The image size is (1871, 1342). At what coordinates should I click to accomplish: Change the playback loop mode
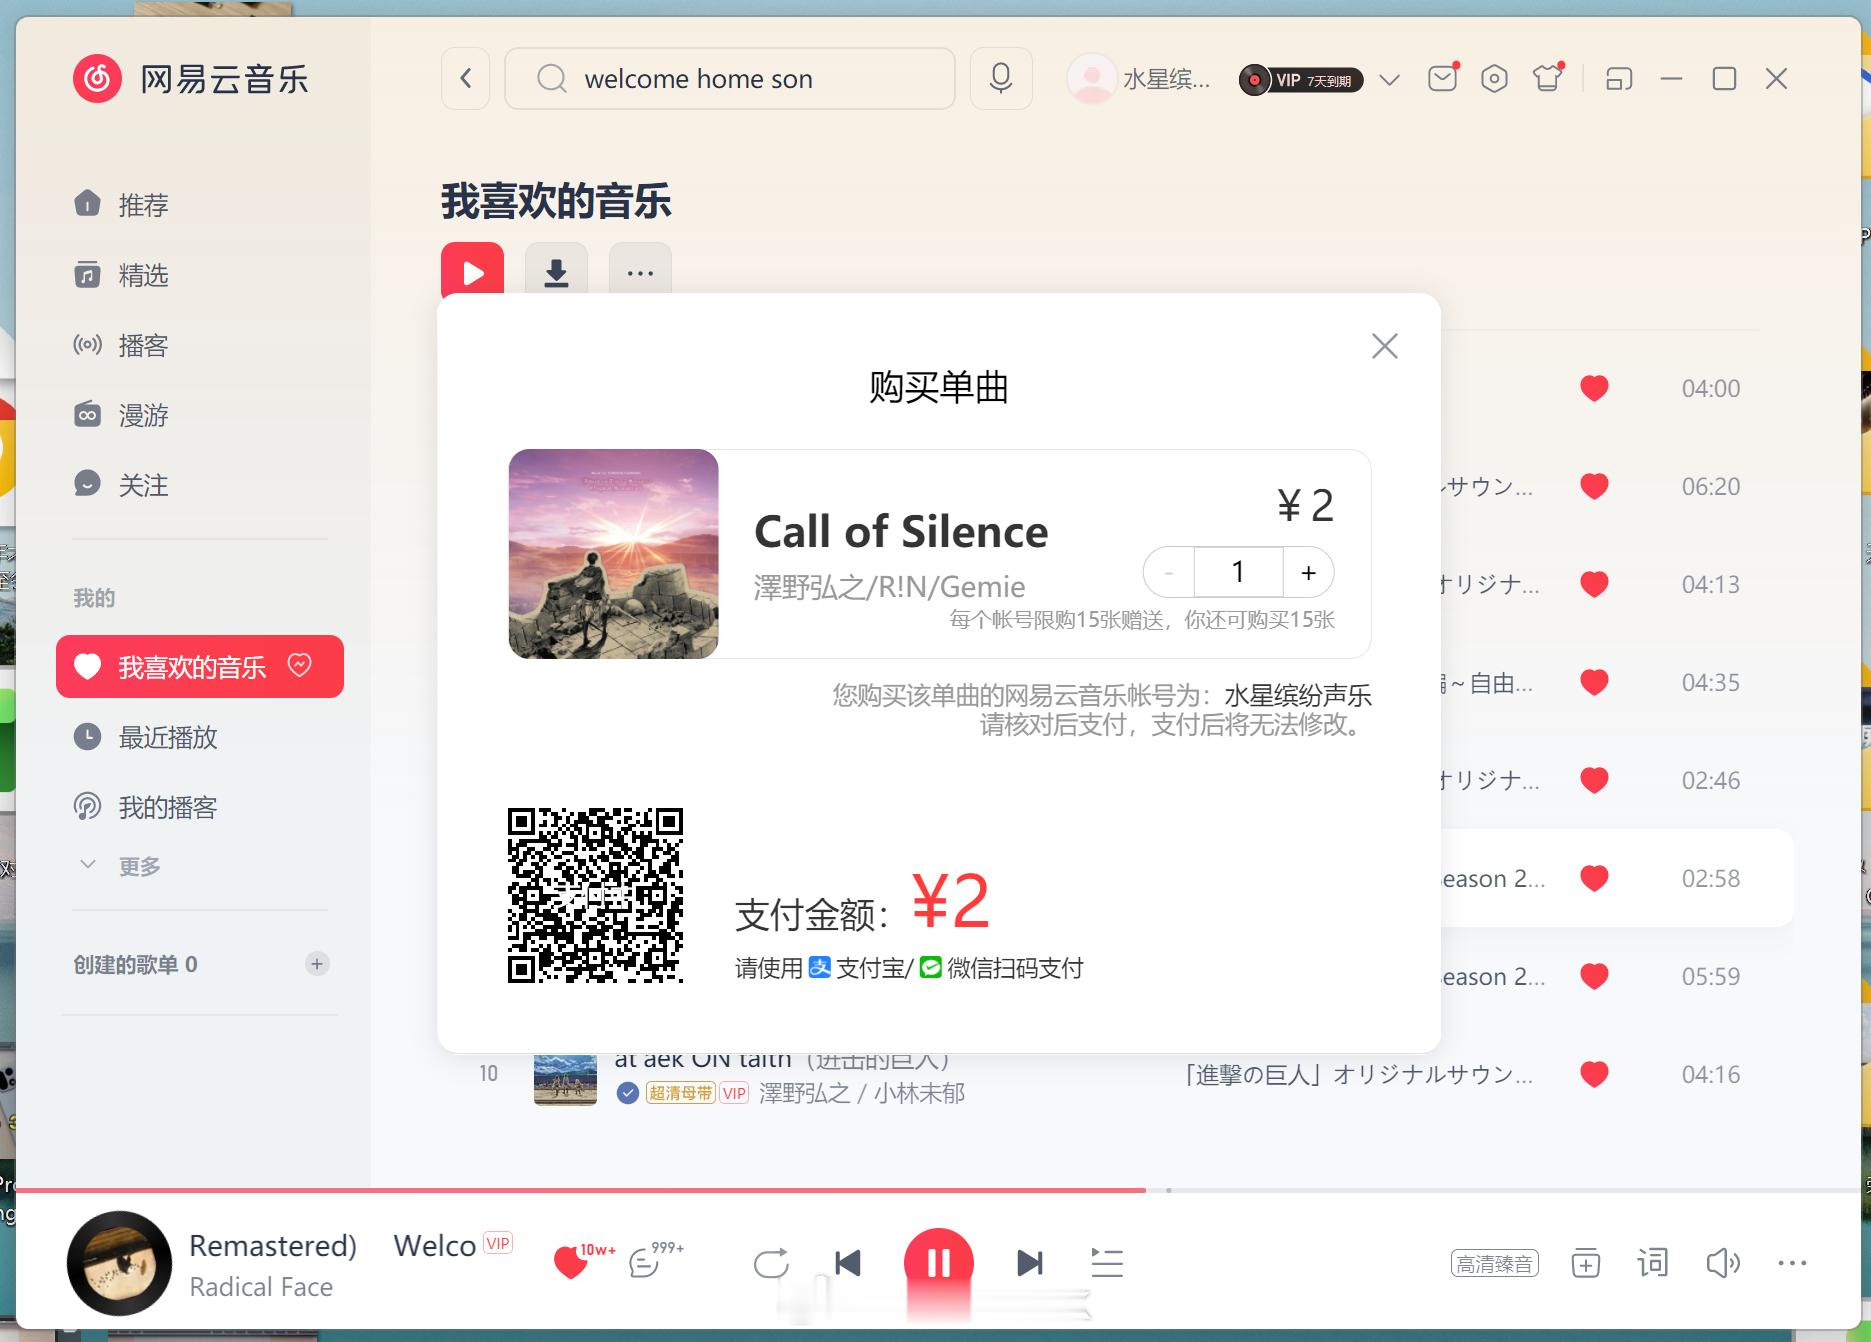771,1263
